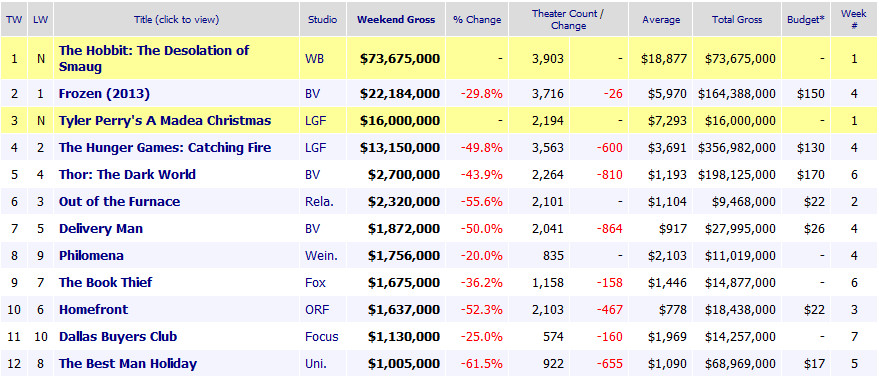
Task: Open the Philomena movie link
Action: click(x=91, y=255)
